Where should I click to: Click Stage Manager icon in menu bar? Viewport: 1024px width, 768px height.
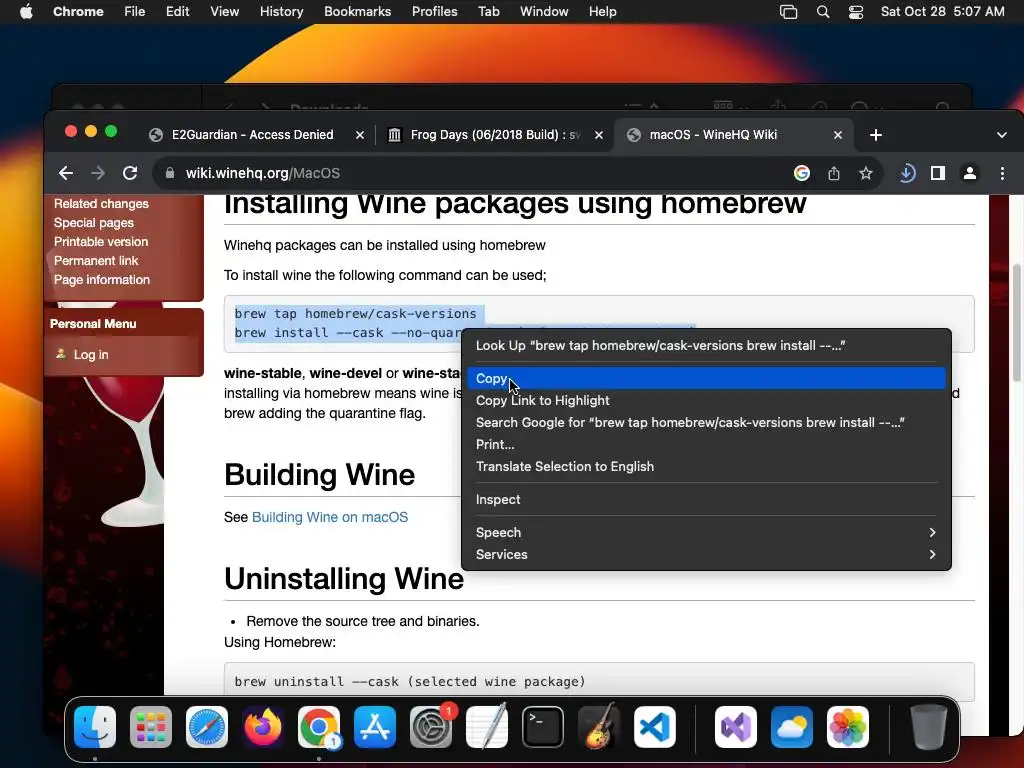pyautogui.click(x=789, y=12)
